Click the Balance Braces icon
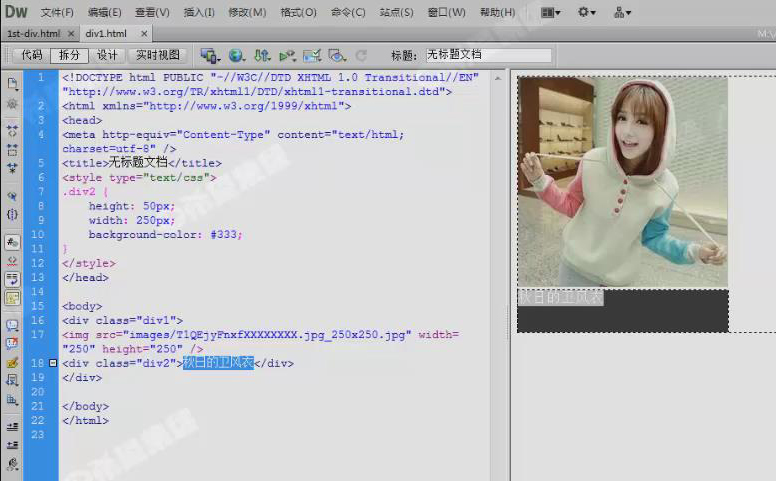This screenshot has height=481, width=776. [x=12, y=214]
